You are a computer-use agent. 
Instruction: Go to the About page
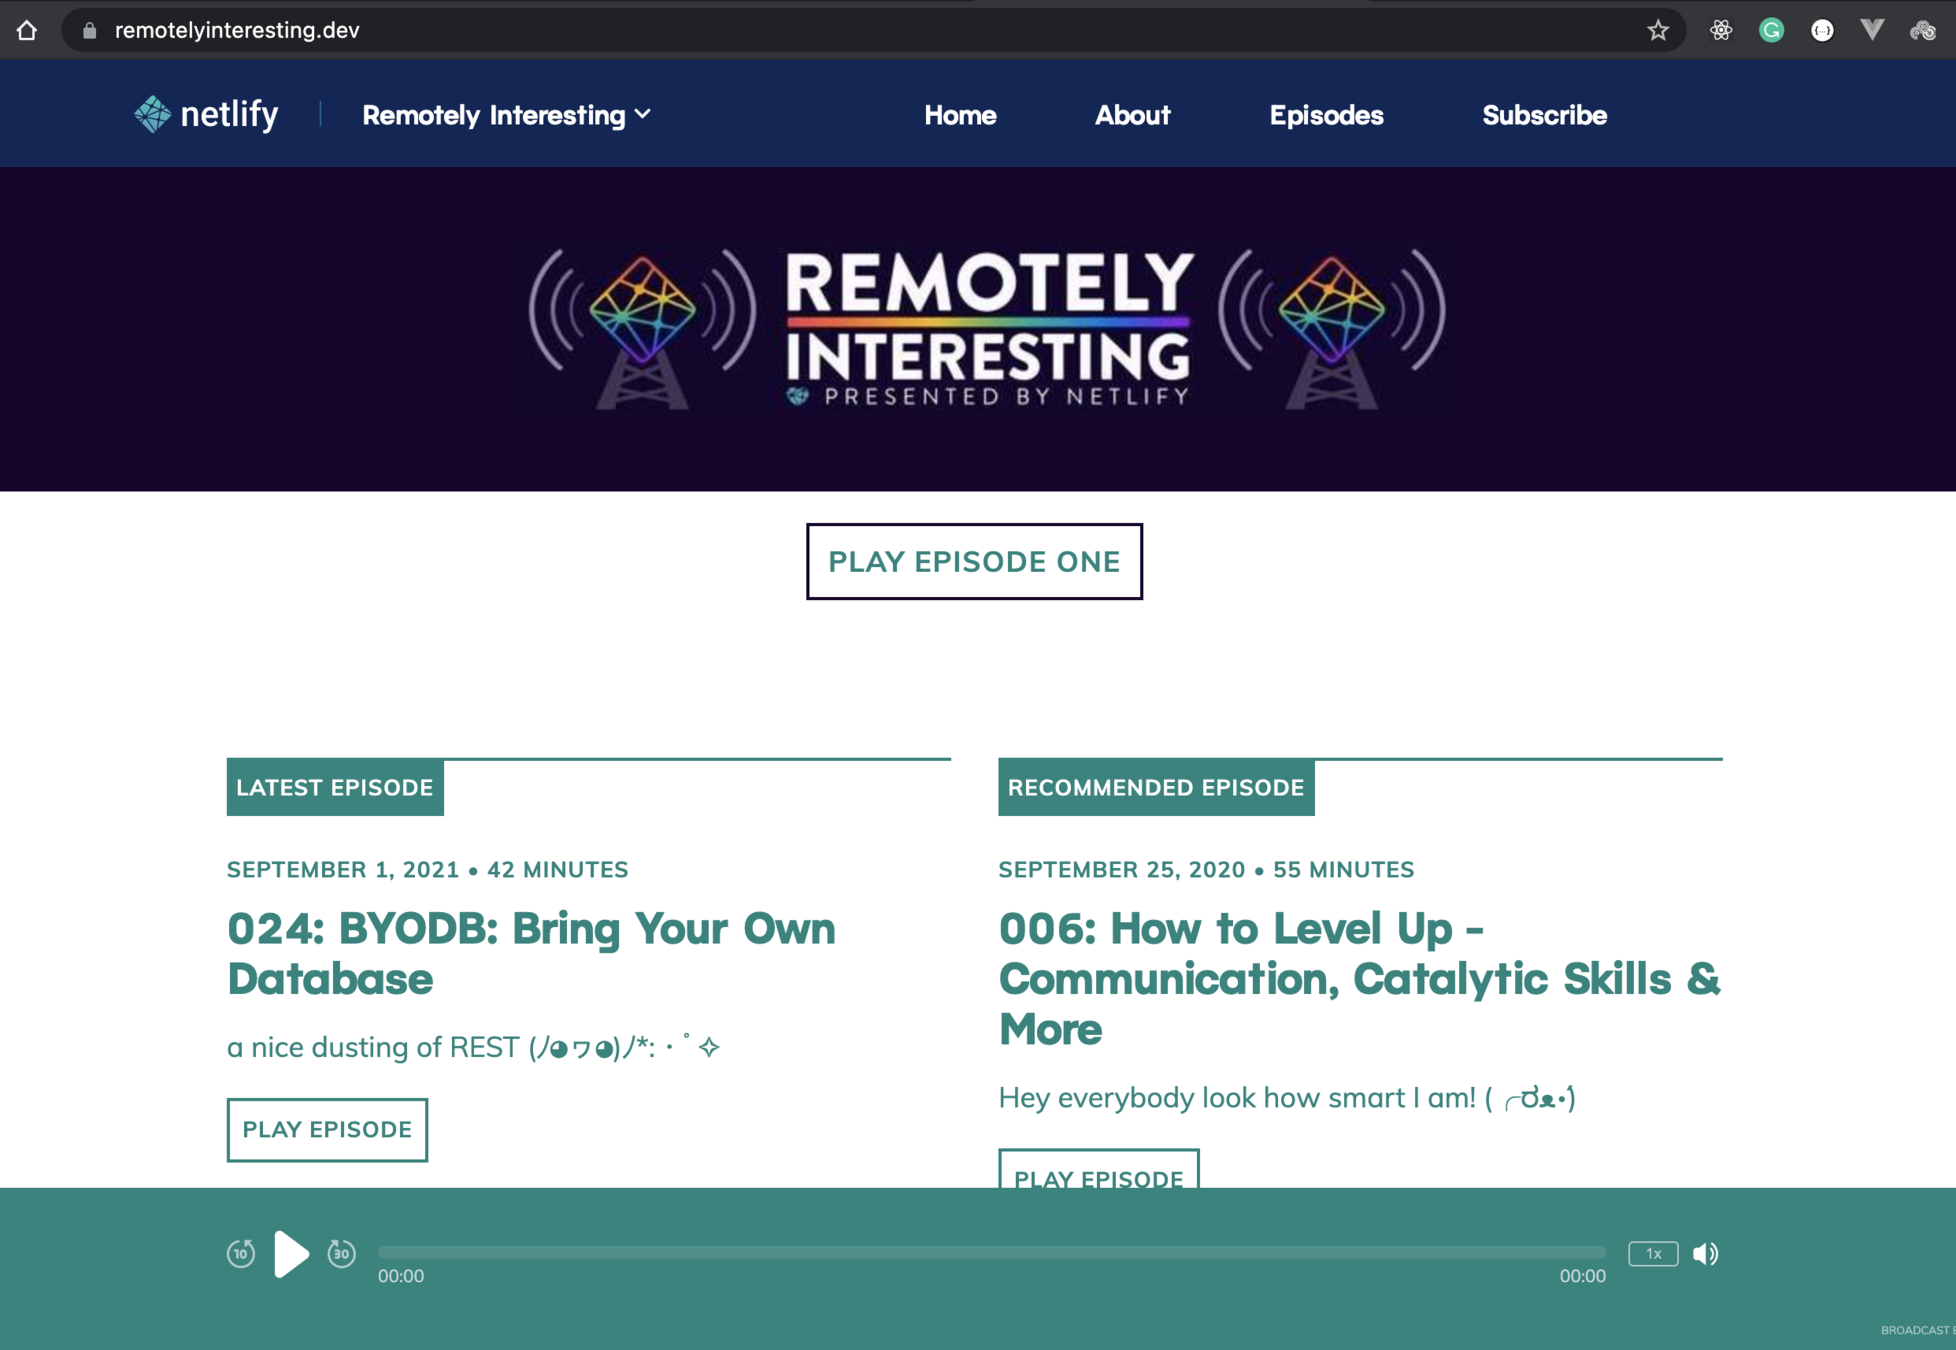(x=1132, y=115)
